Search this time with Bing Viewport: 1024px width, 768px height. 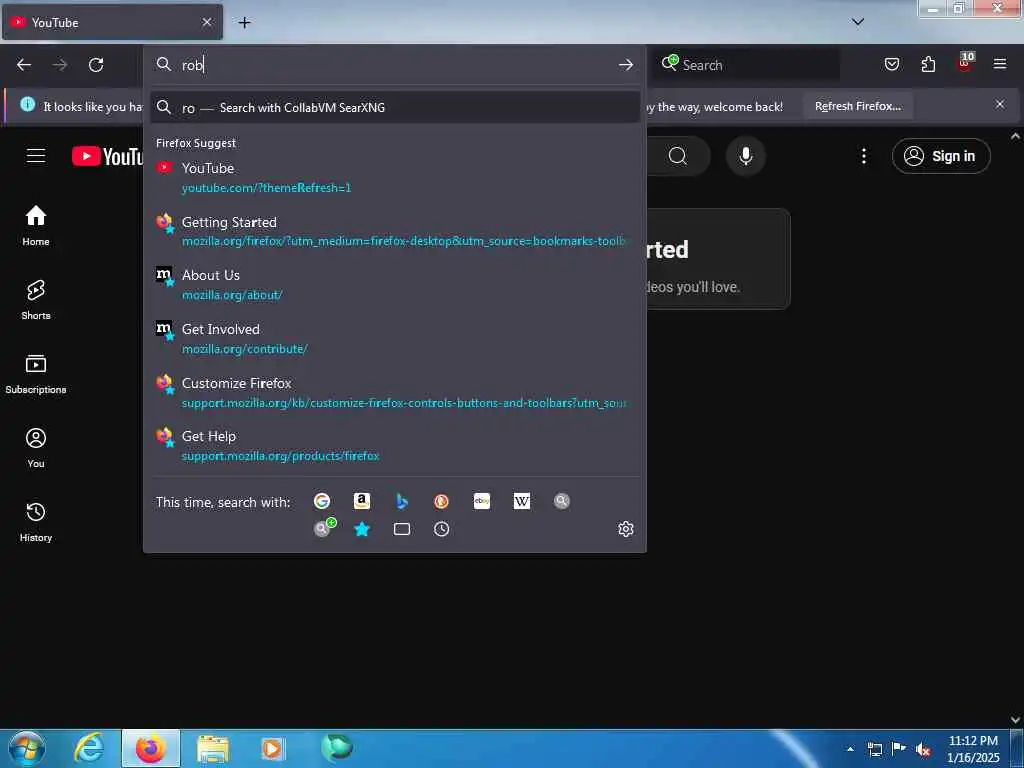(x=402, y=501)
